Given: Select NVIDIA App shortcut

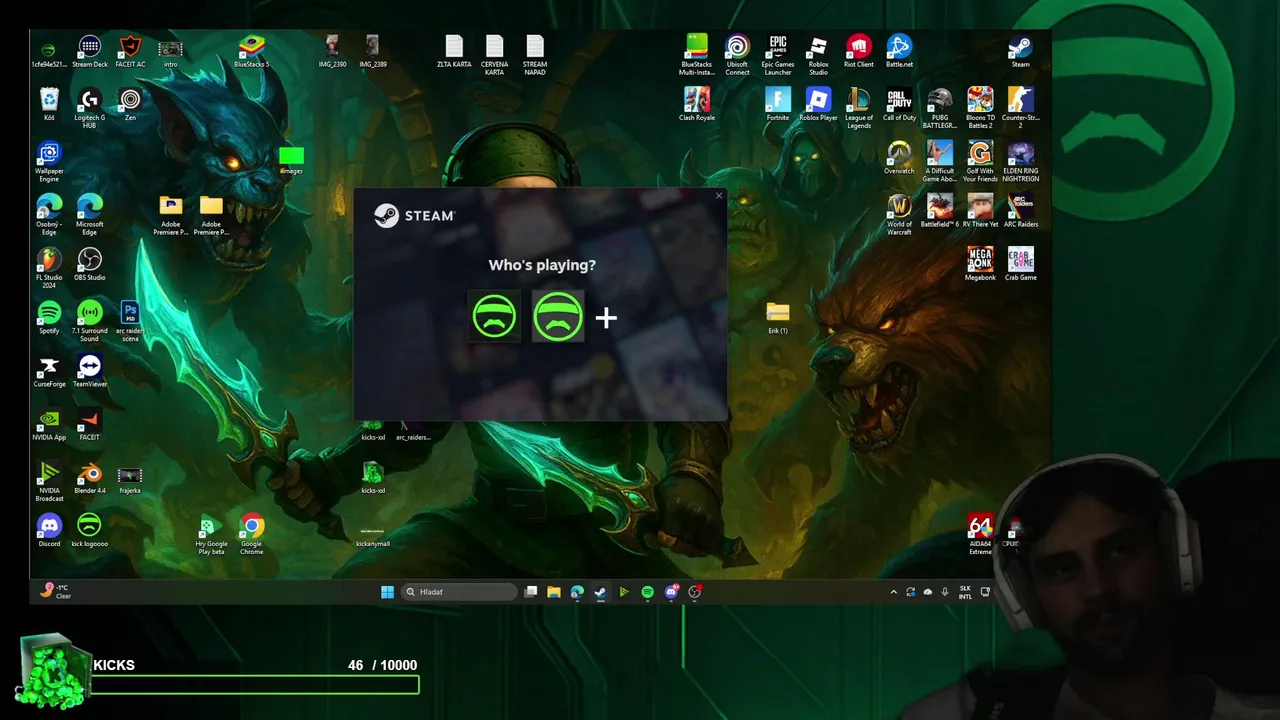Looking at the screenshot, I should click(49, 424).
